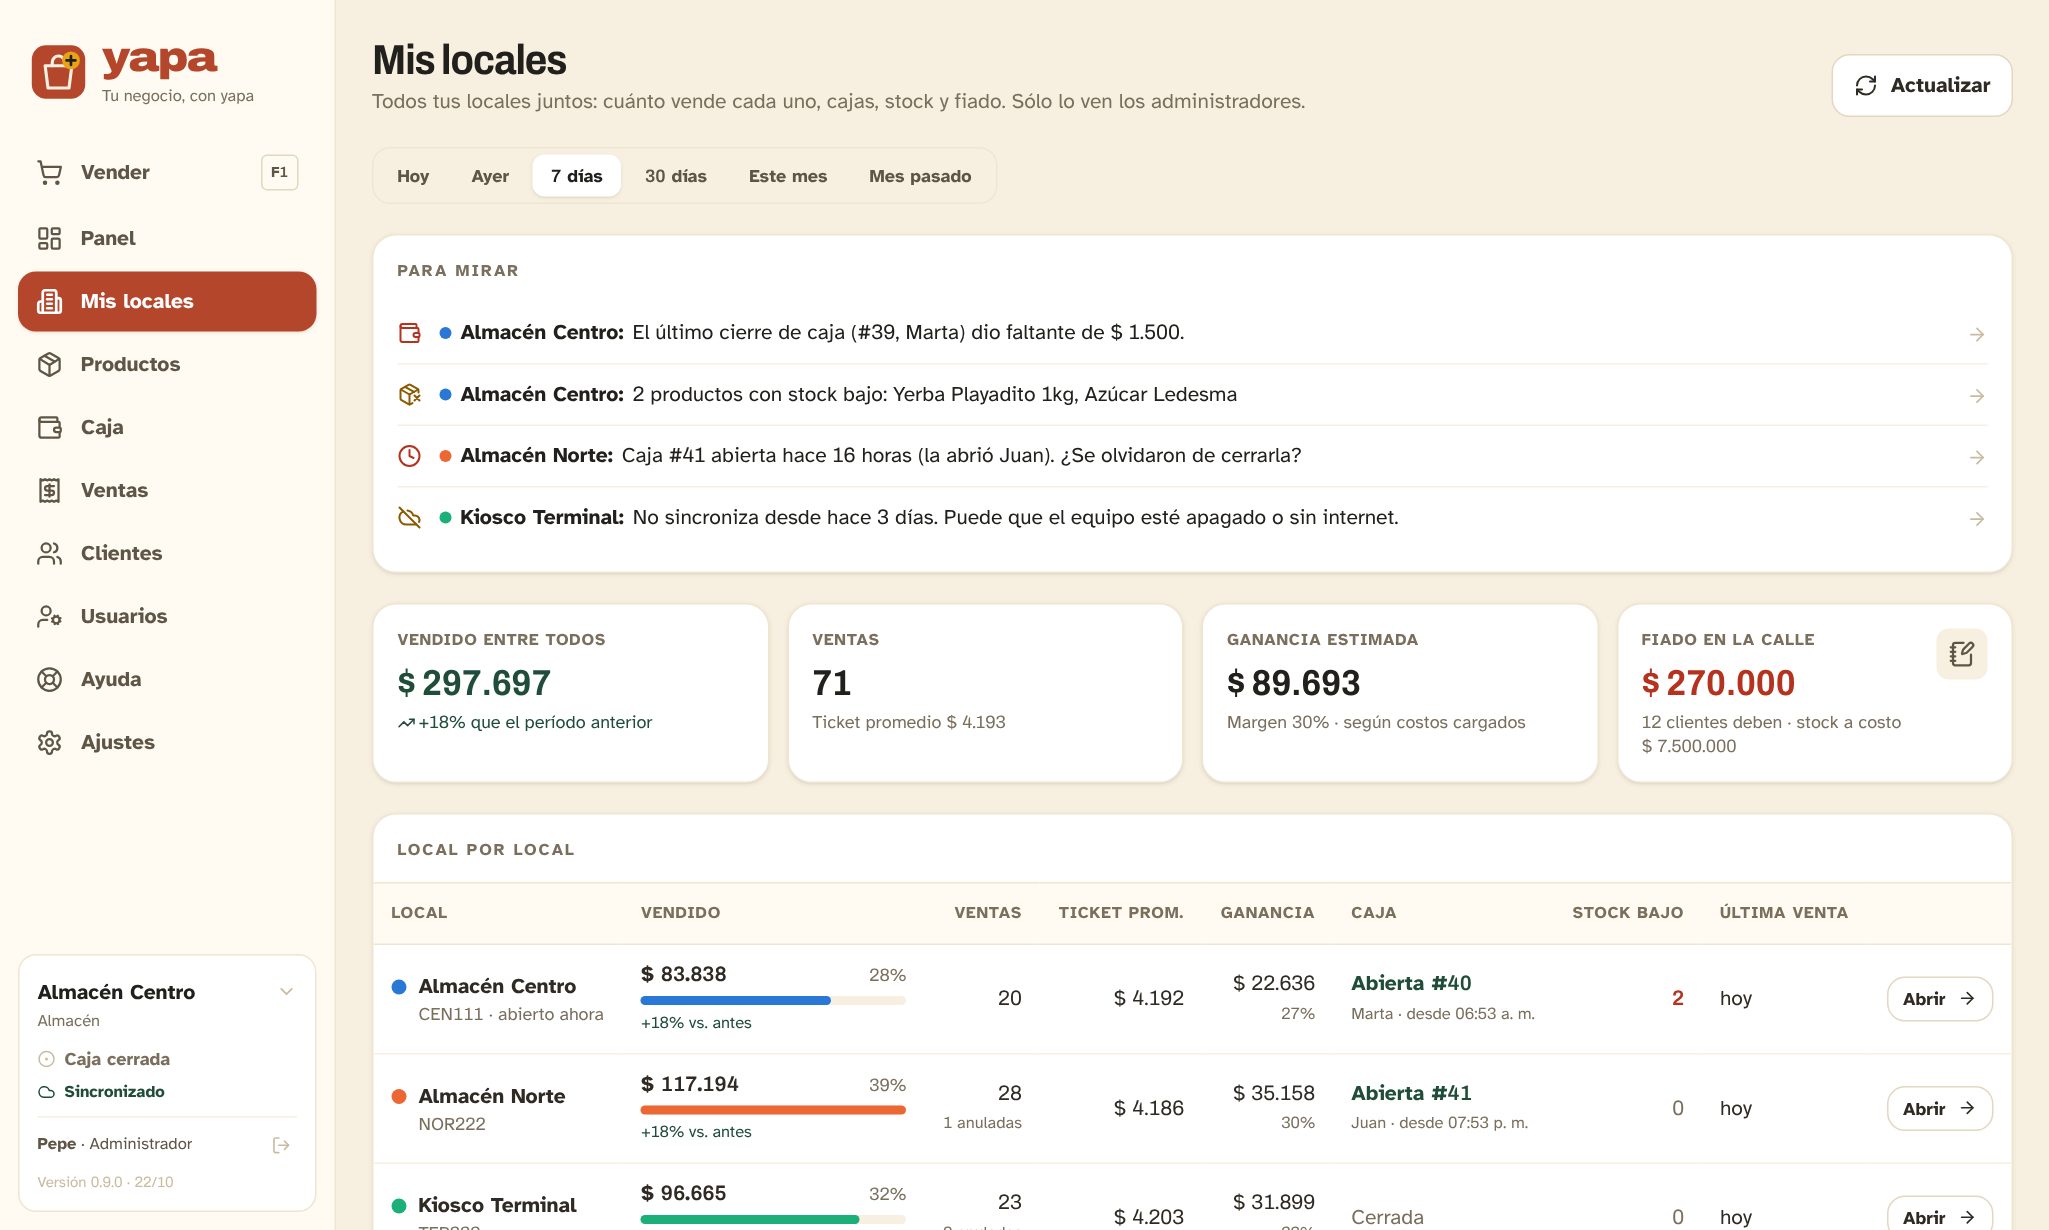
Task: Click the VENDIDO column header
Action: [680, 913]
